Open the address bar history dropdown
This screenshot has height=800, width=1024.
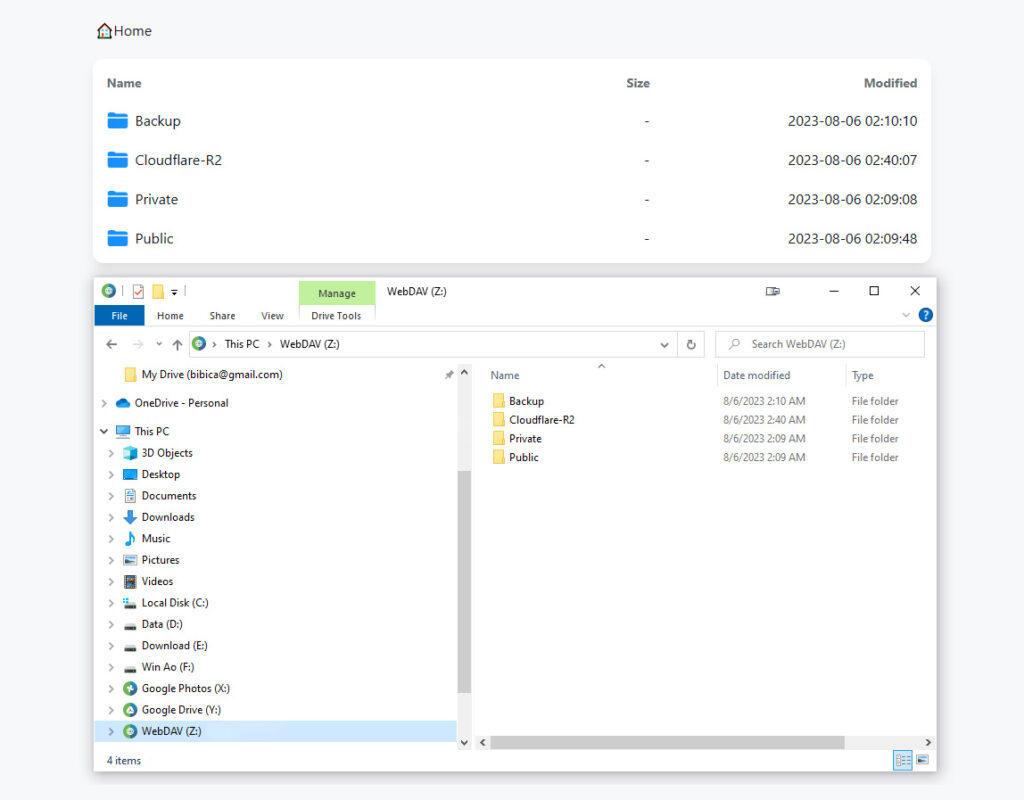pyautogui.click(x=665, y=344)
